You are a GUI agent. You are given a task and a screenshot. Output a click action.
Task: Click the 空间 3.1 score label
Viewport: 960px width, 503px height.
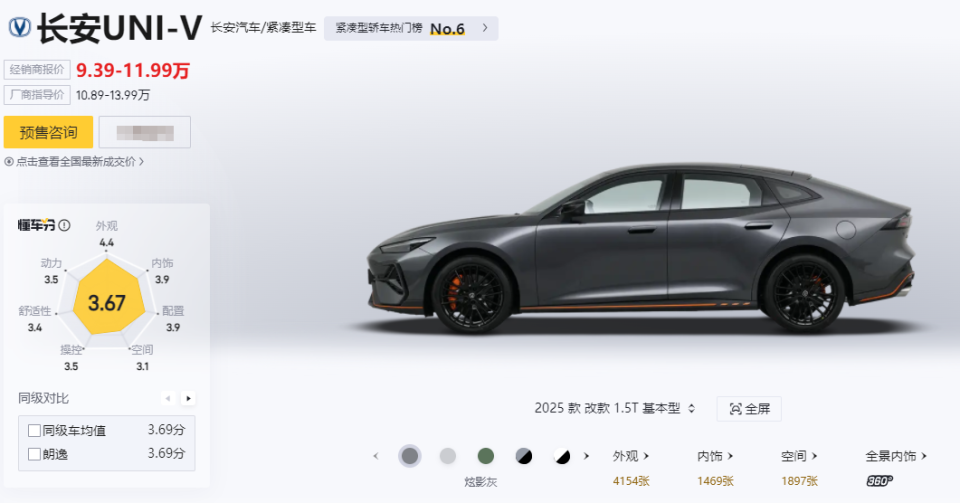pos(142,358)
